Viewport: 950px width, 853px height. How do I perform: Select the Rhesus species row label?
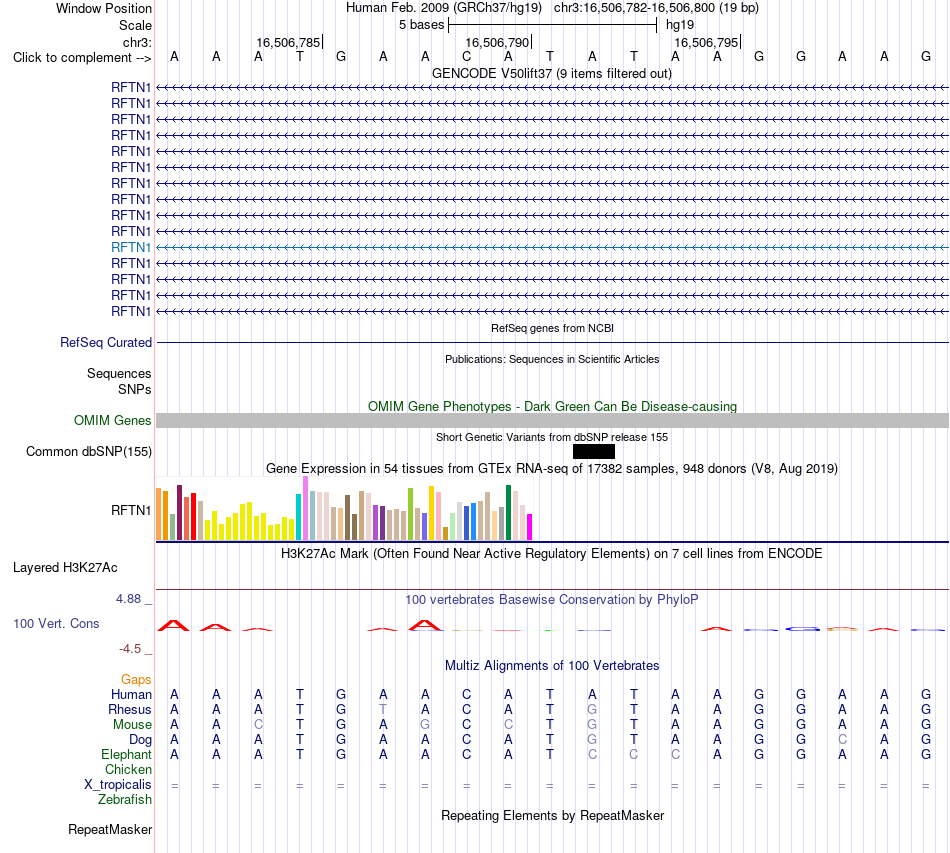point(130,709)
